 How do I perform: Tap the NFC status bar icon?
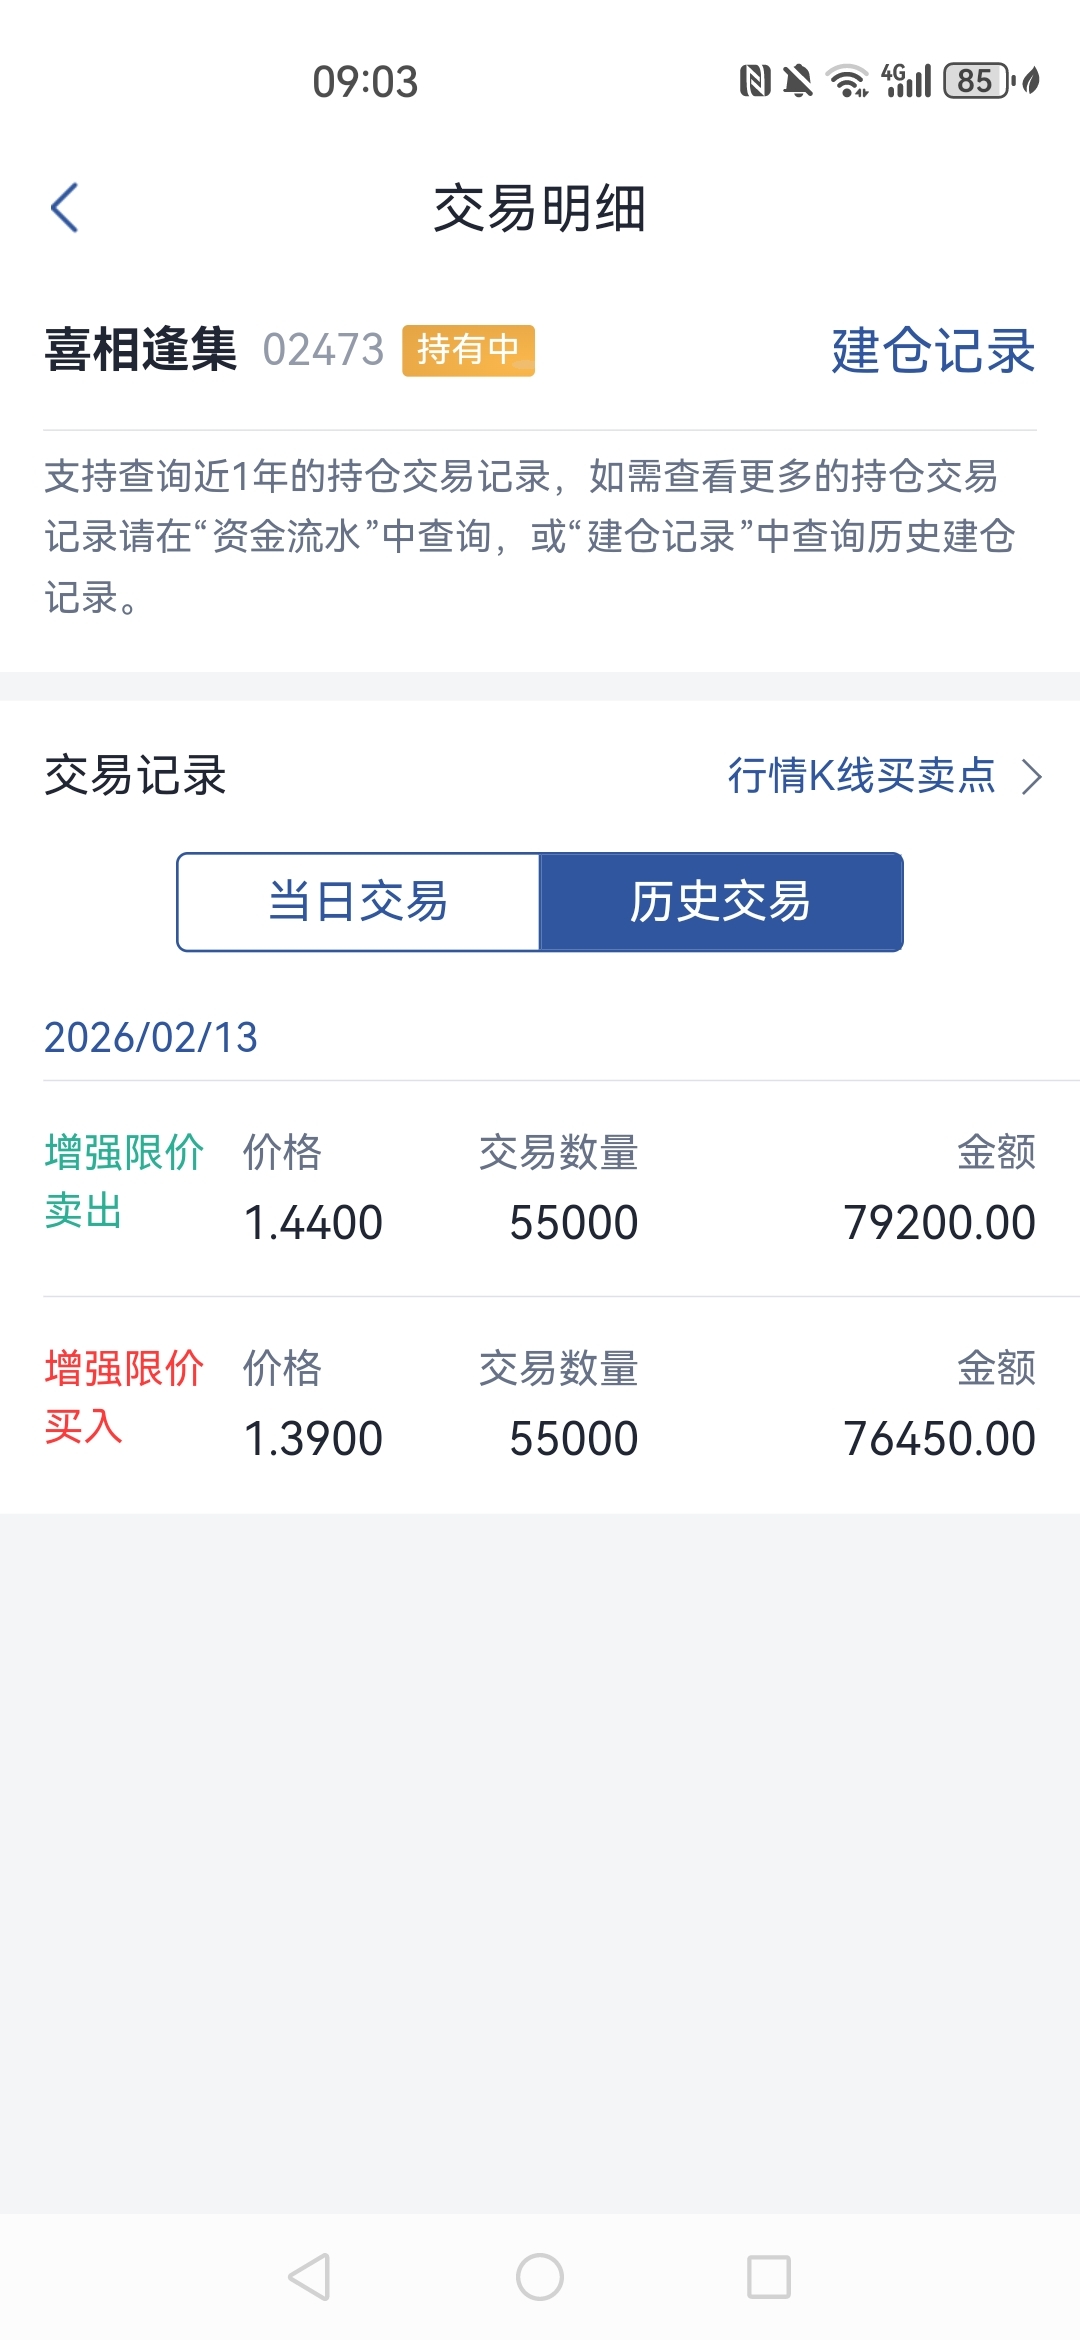pos(755,80)
